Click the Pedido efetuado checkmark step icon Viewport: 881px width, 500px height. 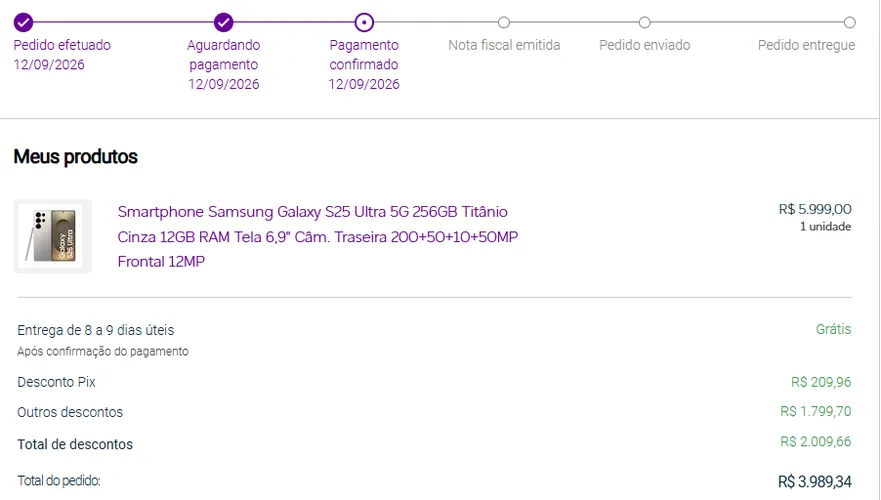click(x=23, y=22)
